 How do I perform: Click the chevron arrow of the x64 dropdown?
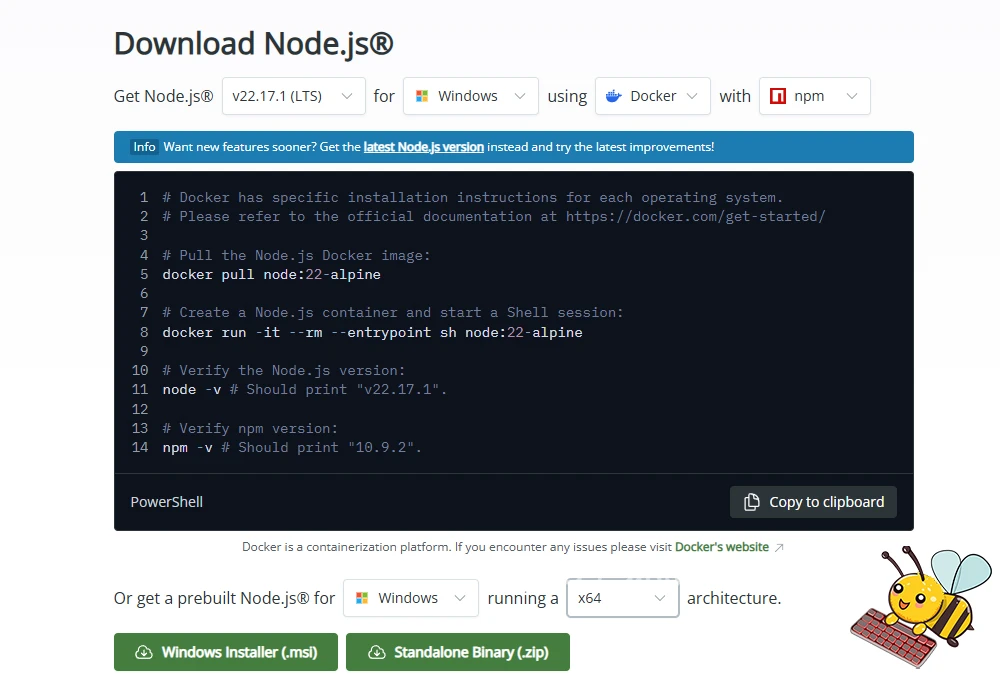coord(660,598)
